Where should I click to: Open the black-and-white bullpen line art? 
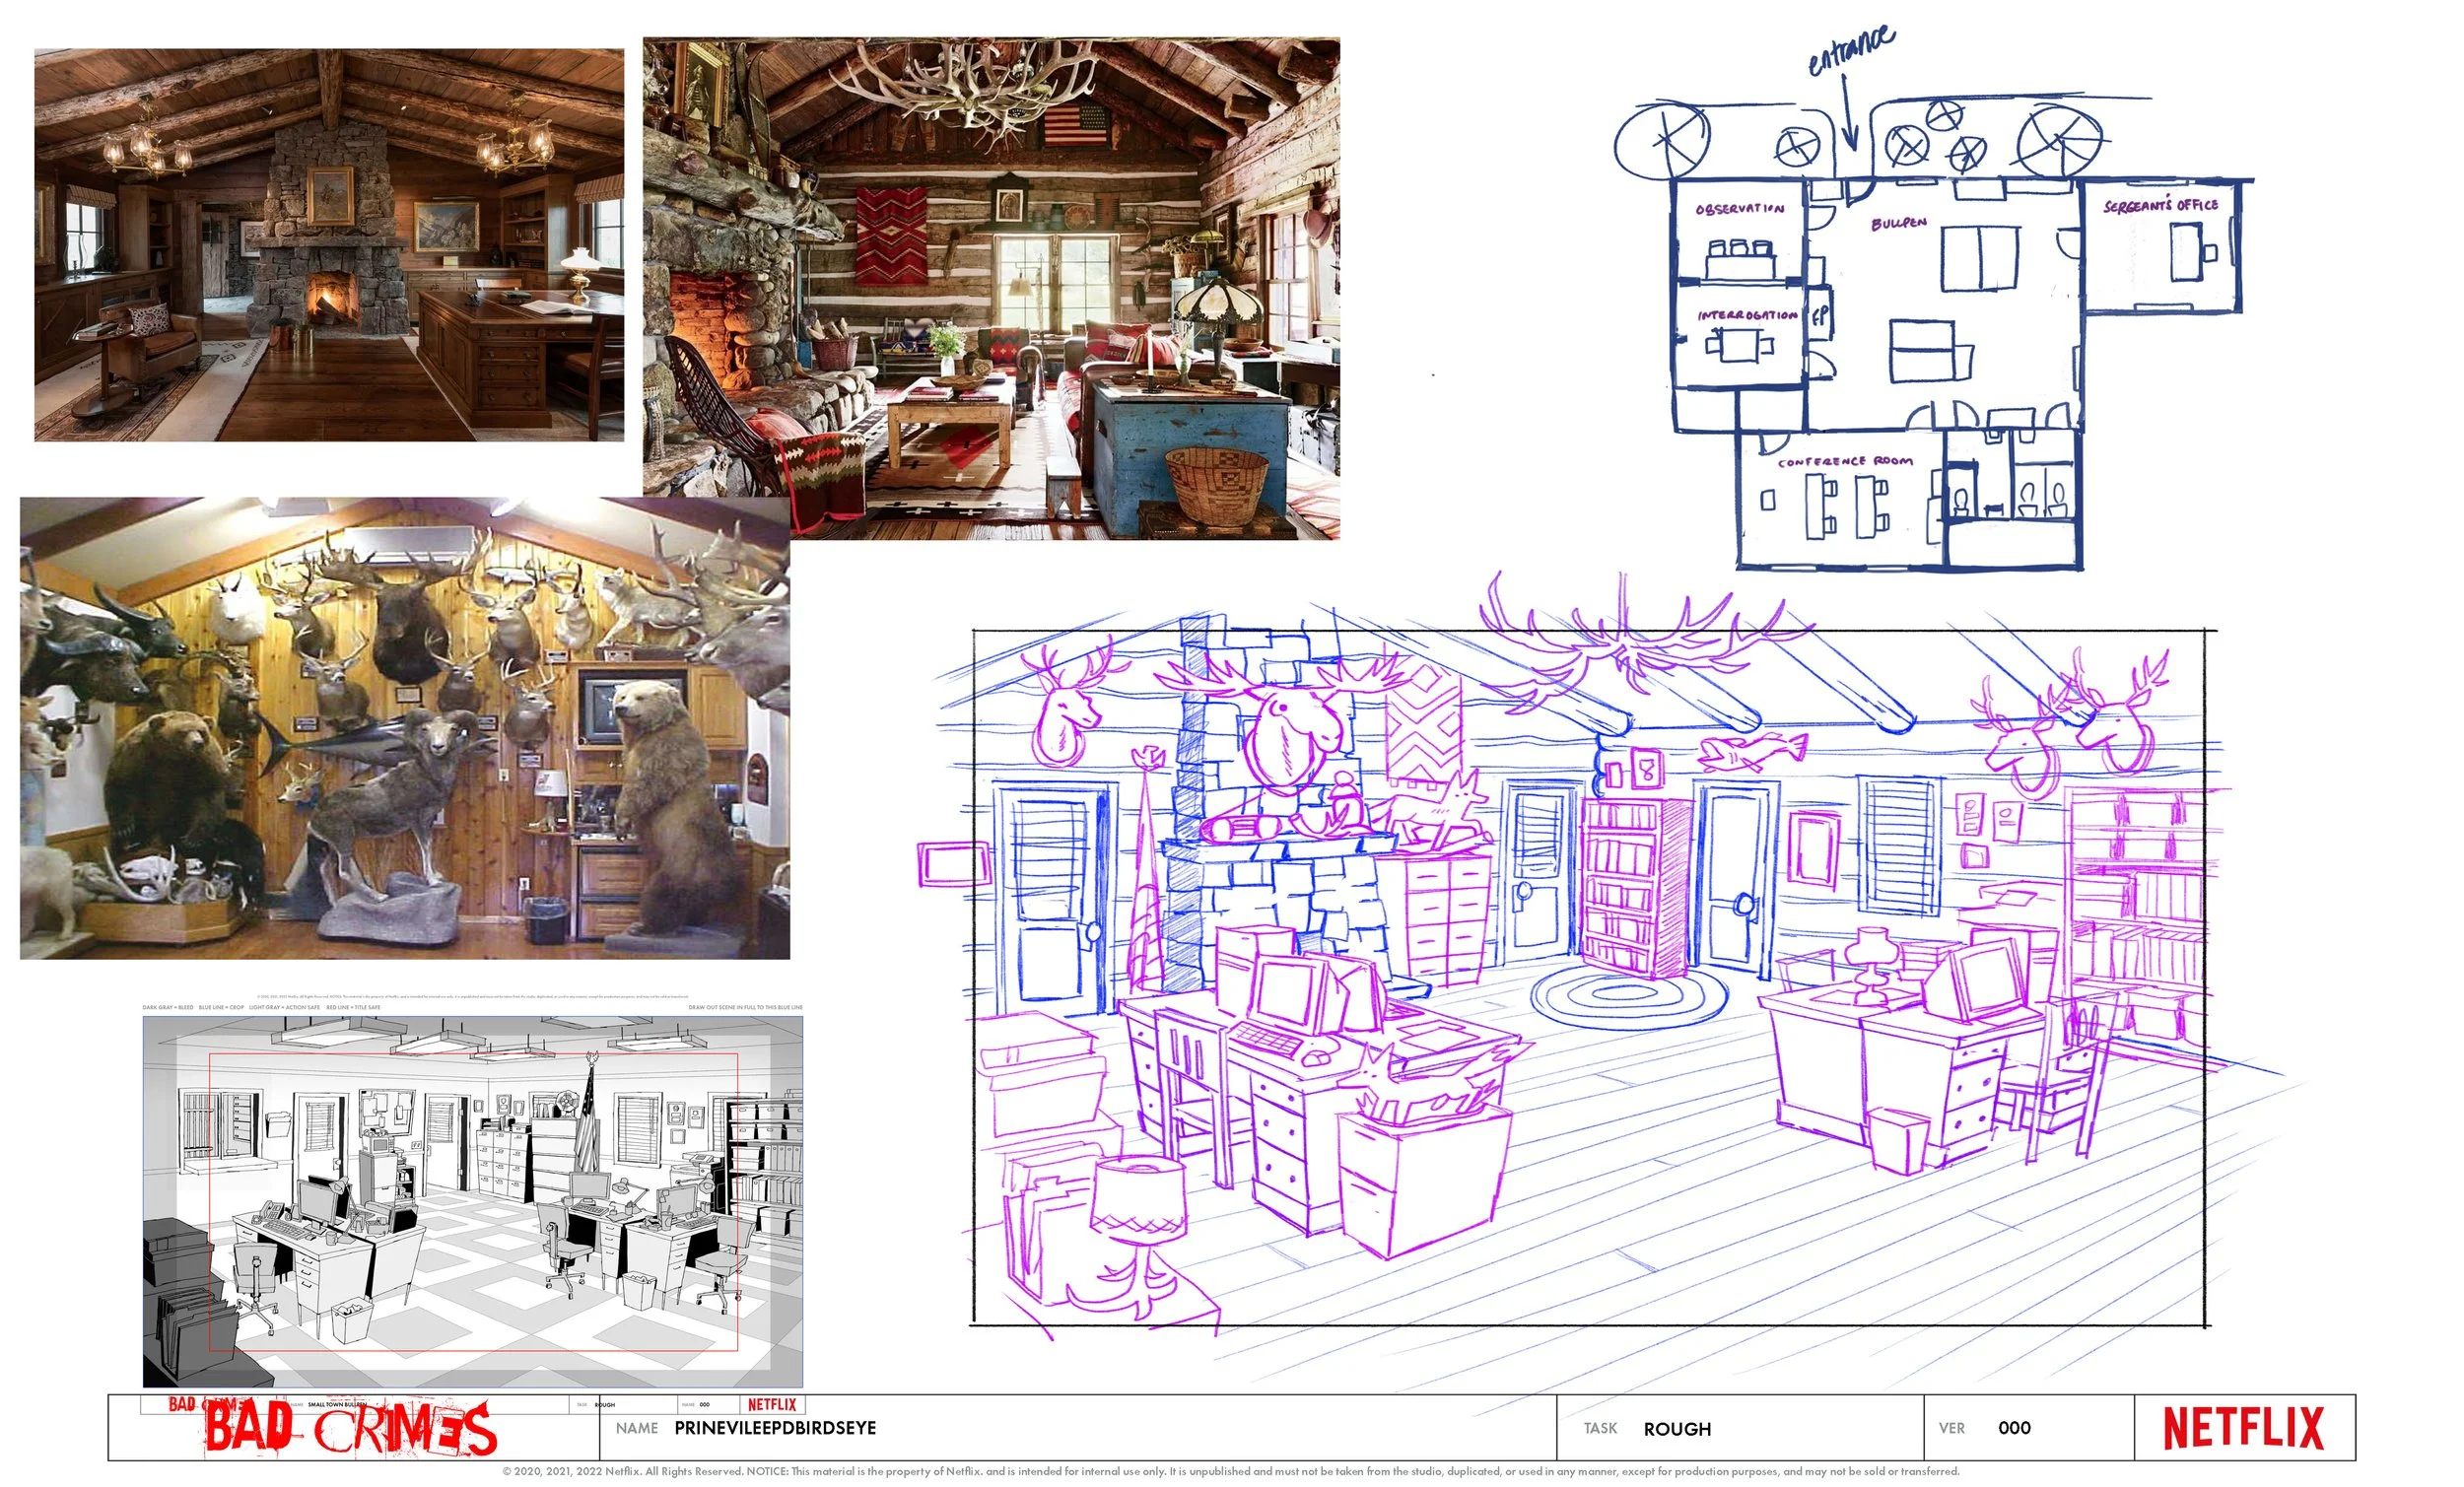pyautogui.click(x=473, y=1202)
